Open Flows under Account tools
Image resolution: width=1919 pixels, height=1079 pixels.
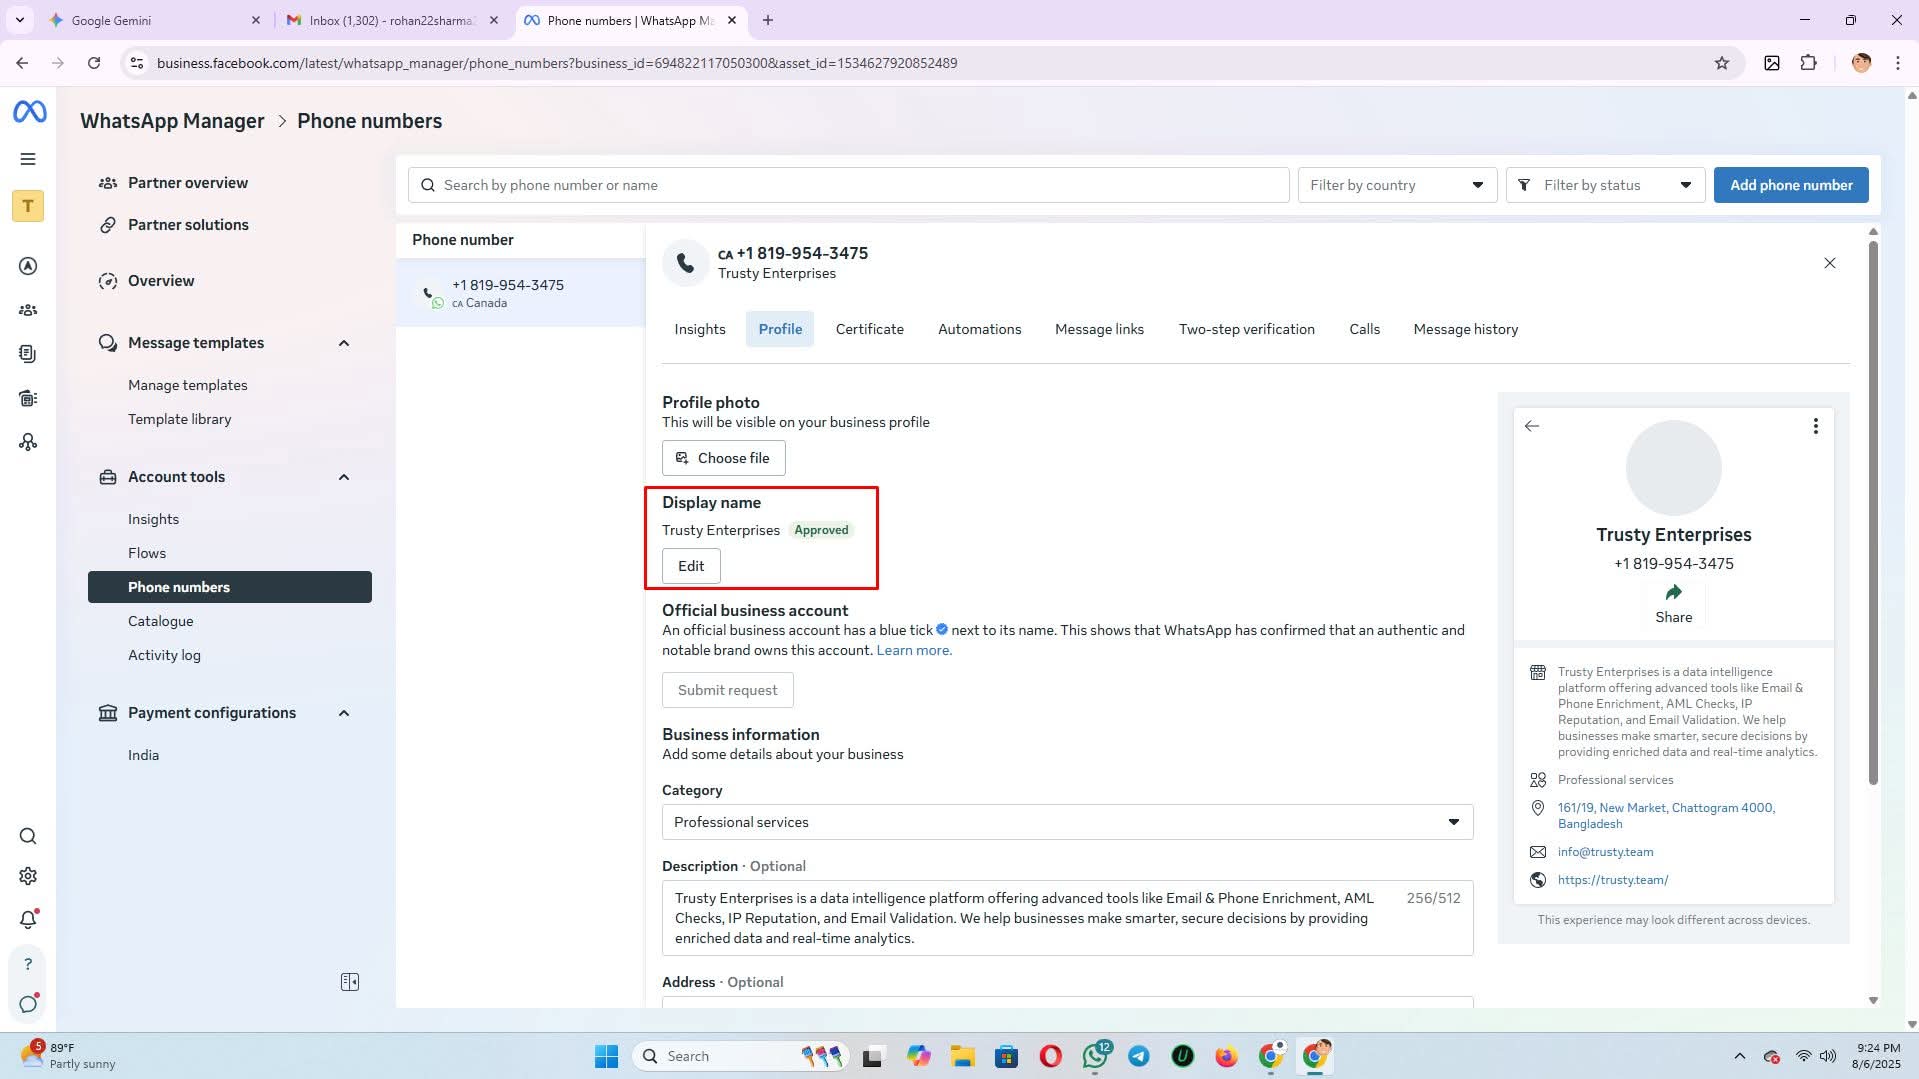pos(147,553)
